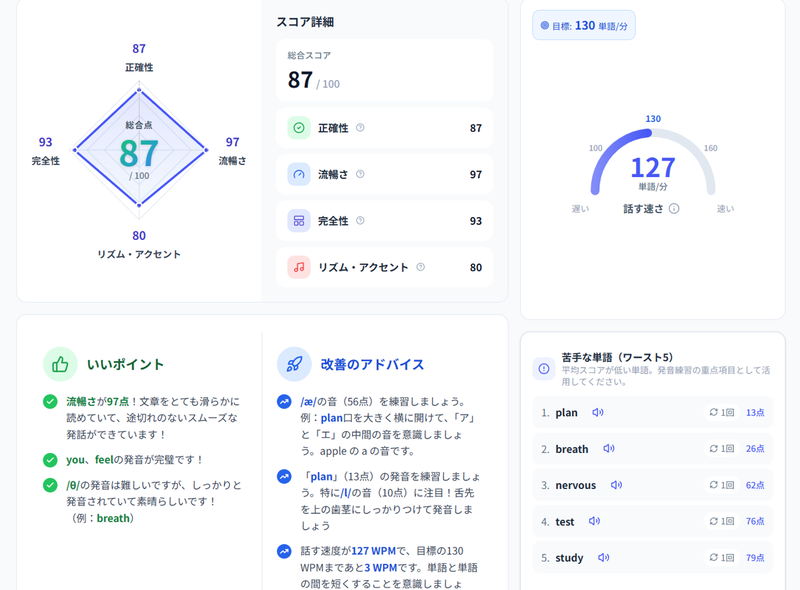
Task: Click the purple blocks icon beside 完全性
Action: point(297,221)
